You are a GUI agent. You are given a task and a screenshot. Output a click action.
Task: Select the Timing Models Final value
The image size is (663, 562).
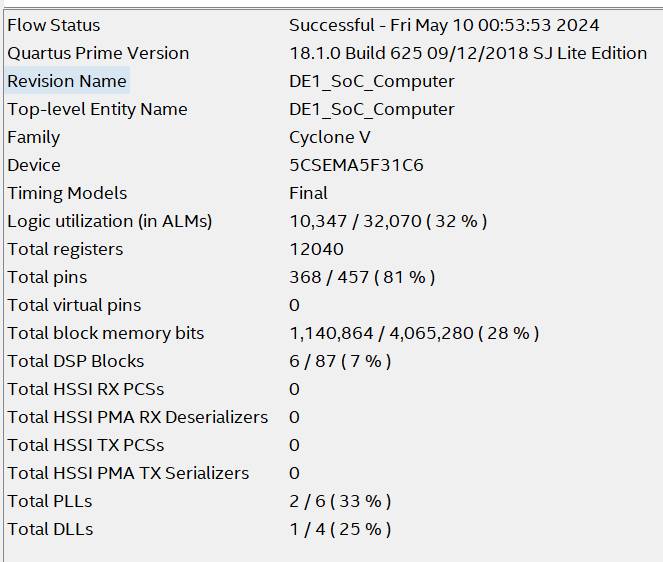point(308,193)
